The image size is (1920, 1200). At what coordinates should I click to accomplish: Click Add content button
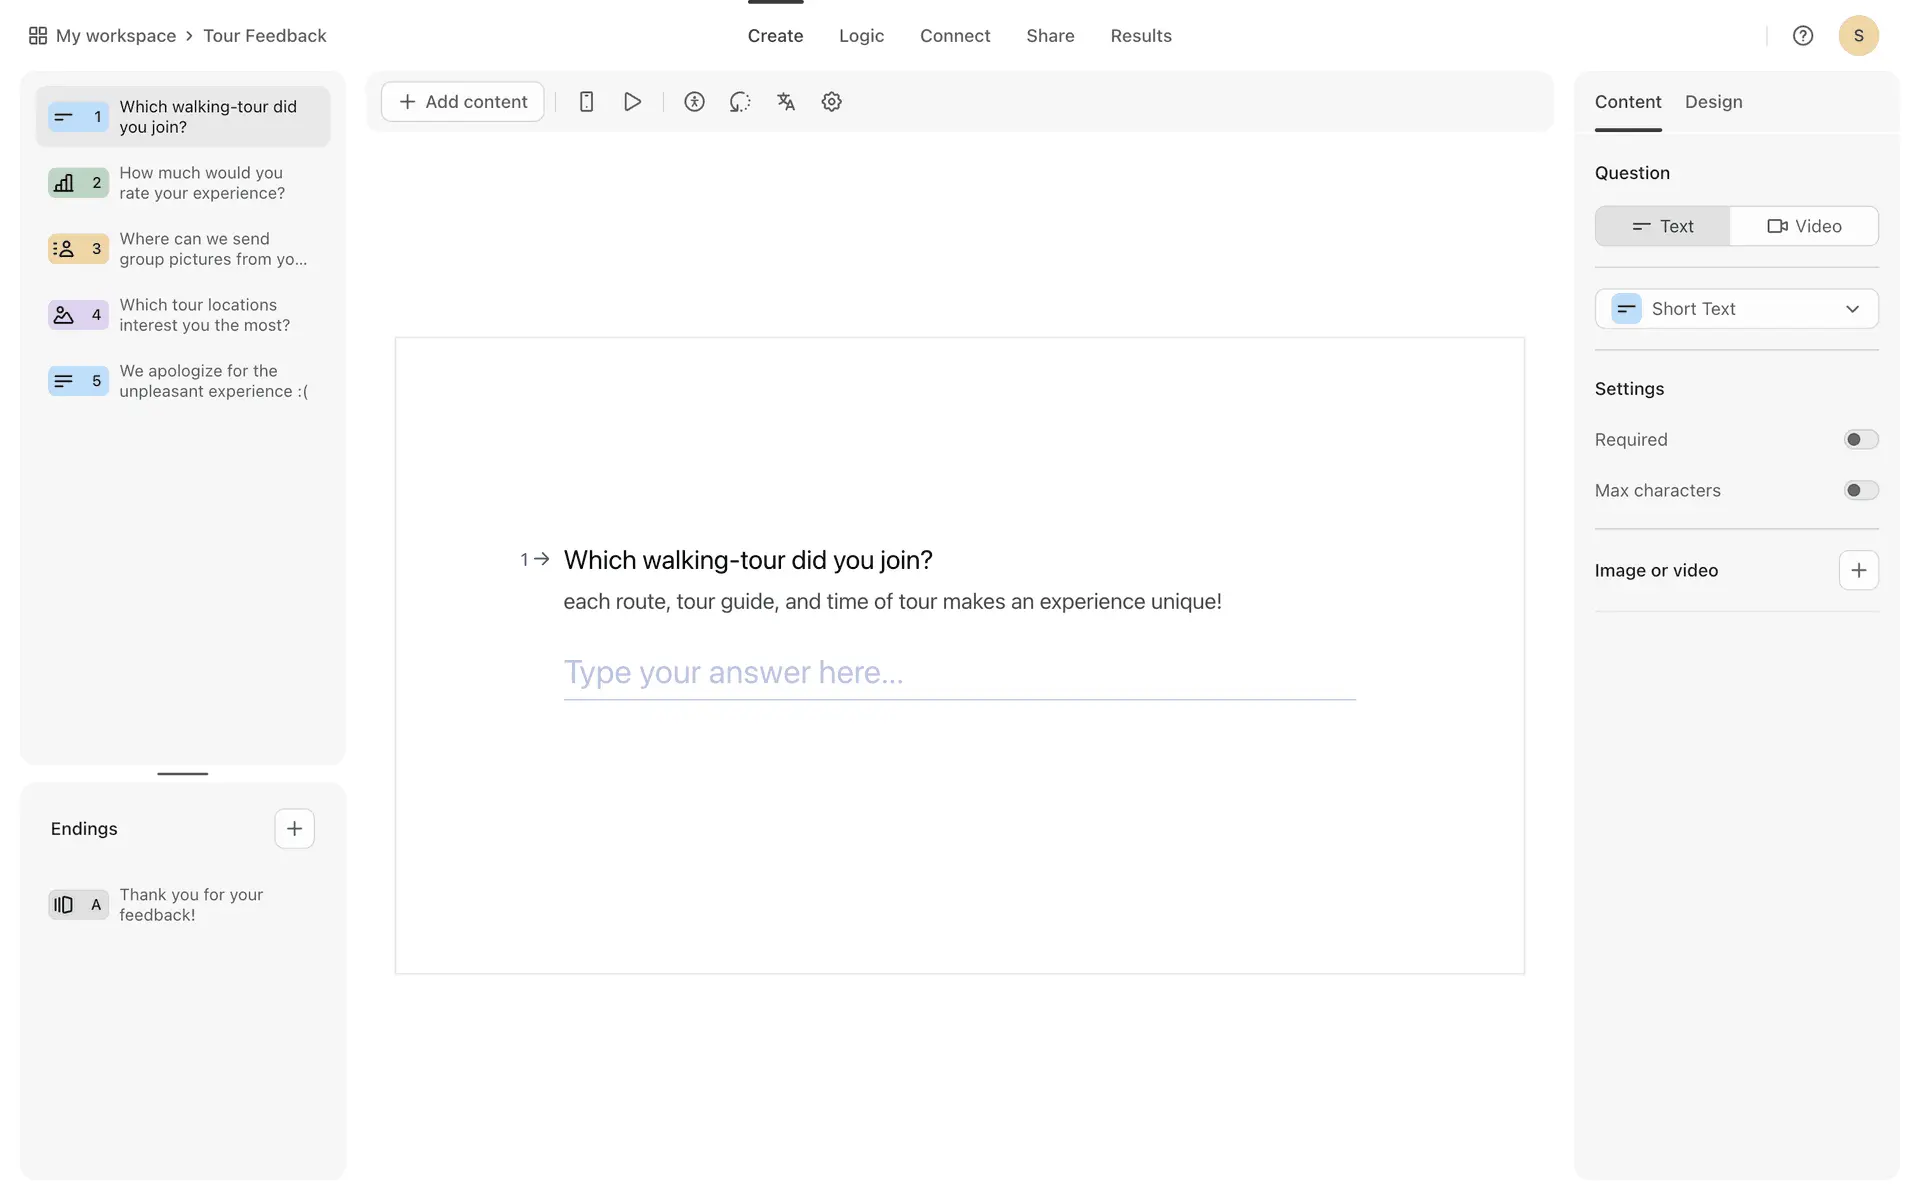pos(463,102)
